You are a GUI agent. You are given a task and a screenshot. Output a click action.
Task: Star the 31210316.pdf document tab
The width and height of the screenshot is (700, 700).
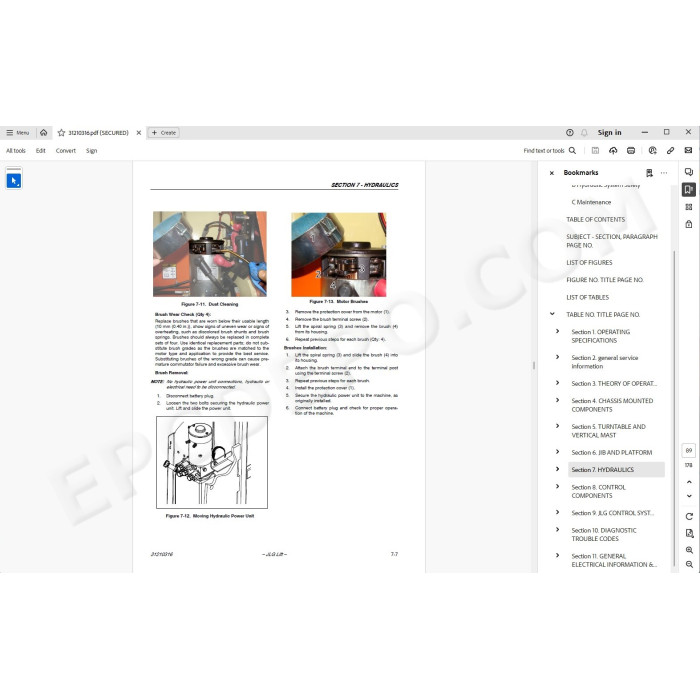click(x=62, y=133)
